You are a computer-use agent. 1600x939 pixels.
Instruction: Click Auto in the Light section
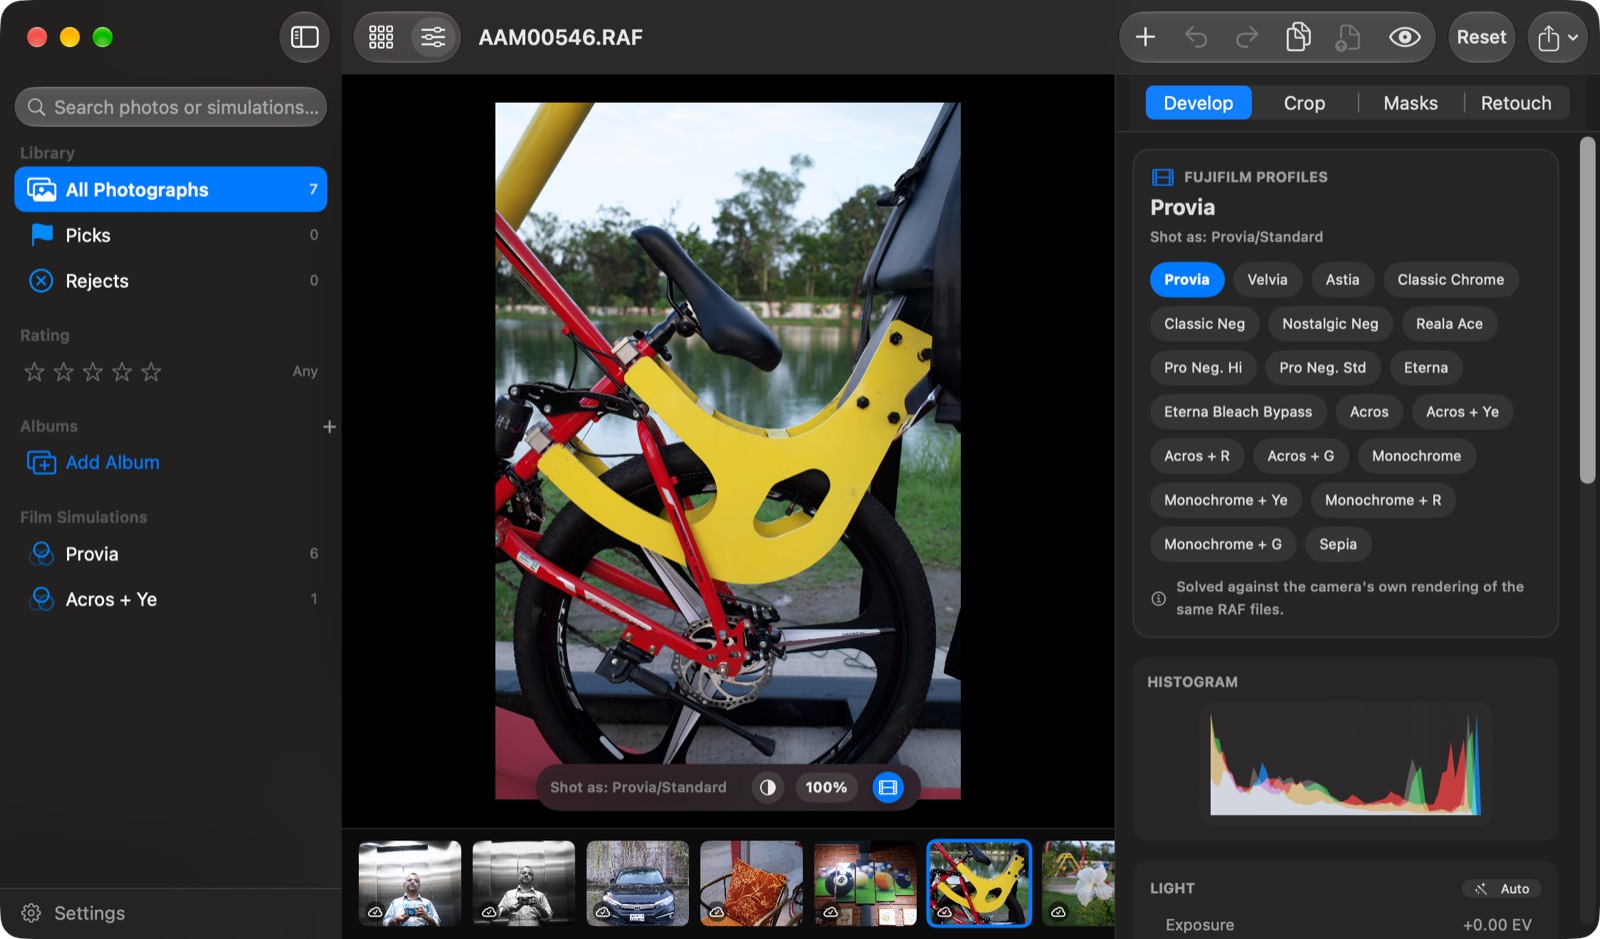pos(1503,888)
